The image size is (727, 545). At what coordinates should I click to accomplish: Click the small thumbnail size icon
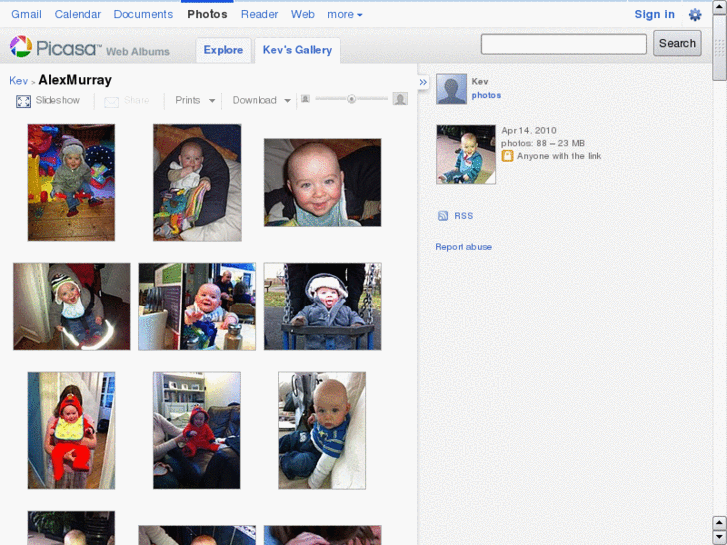click(305, 99)
